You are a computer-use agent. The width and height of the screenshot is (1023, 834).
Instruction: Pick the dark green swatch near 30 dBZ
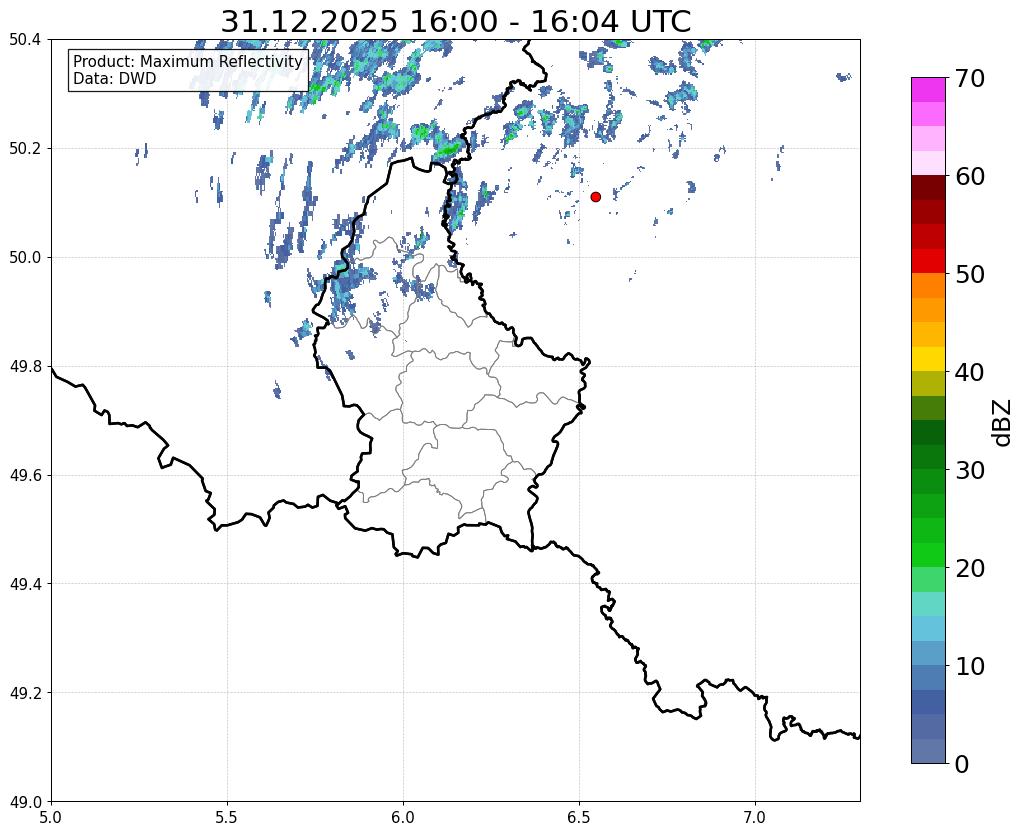[x=928, y=457]
